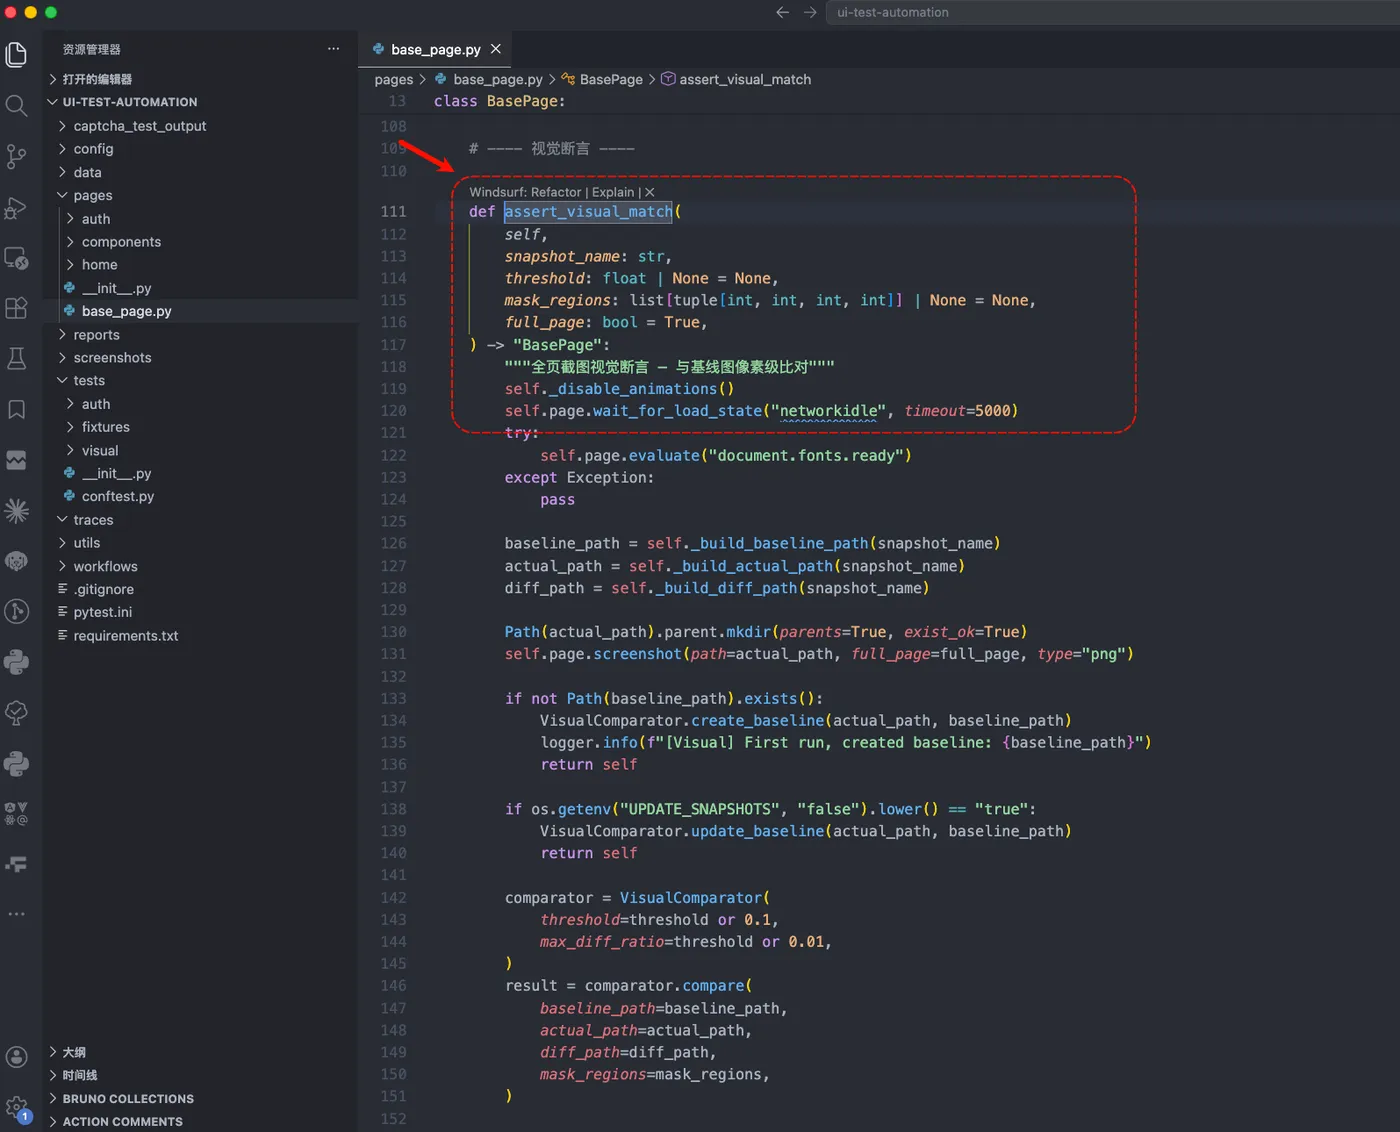
Task: Click the starburst AI assistant icon
Action: [x=16, y=511]
